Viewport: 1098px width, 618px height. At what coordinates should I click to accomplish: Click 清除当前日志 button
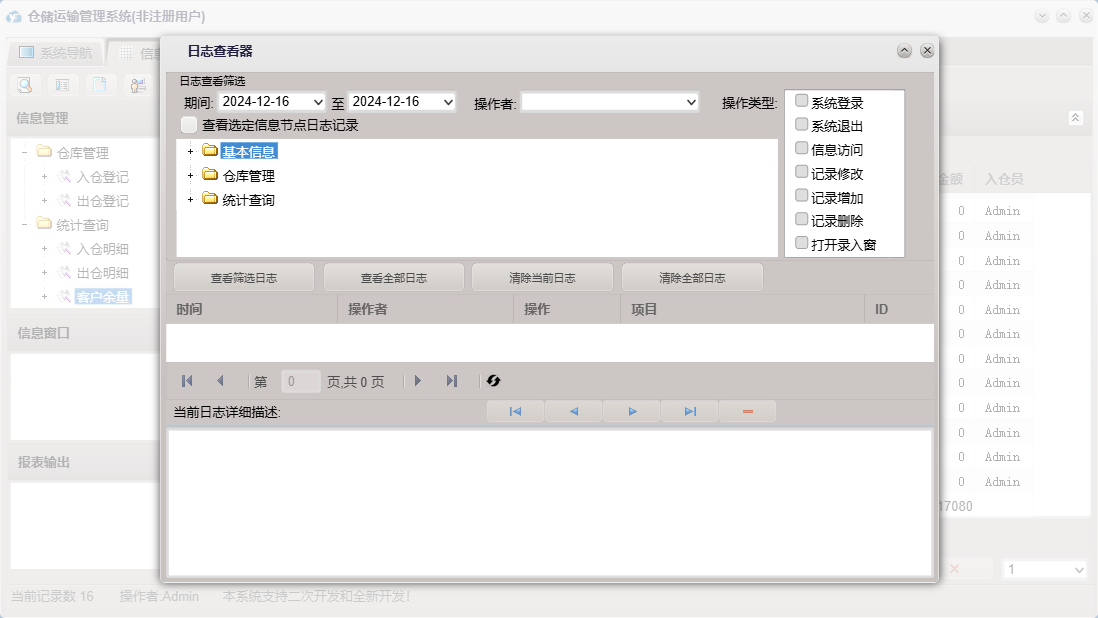coord(543,278)
